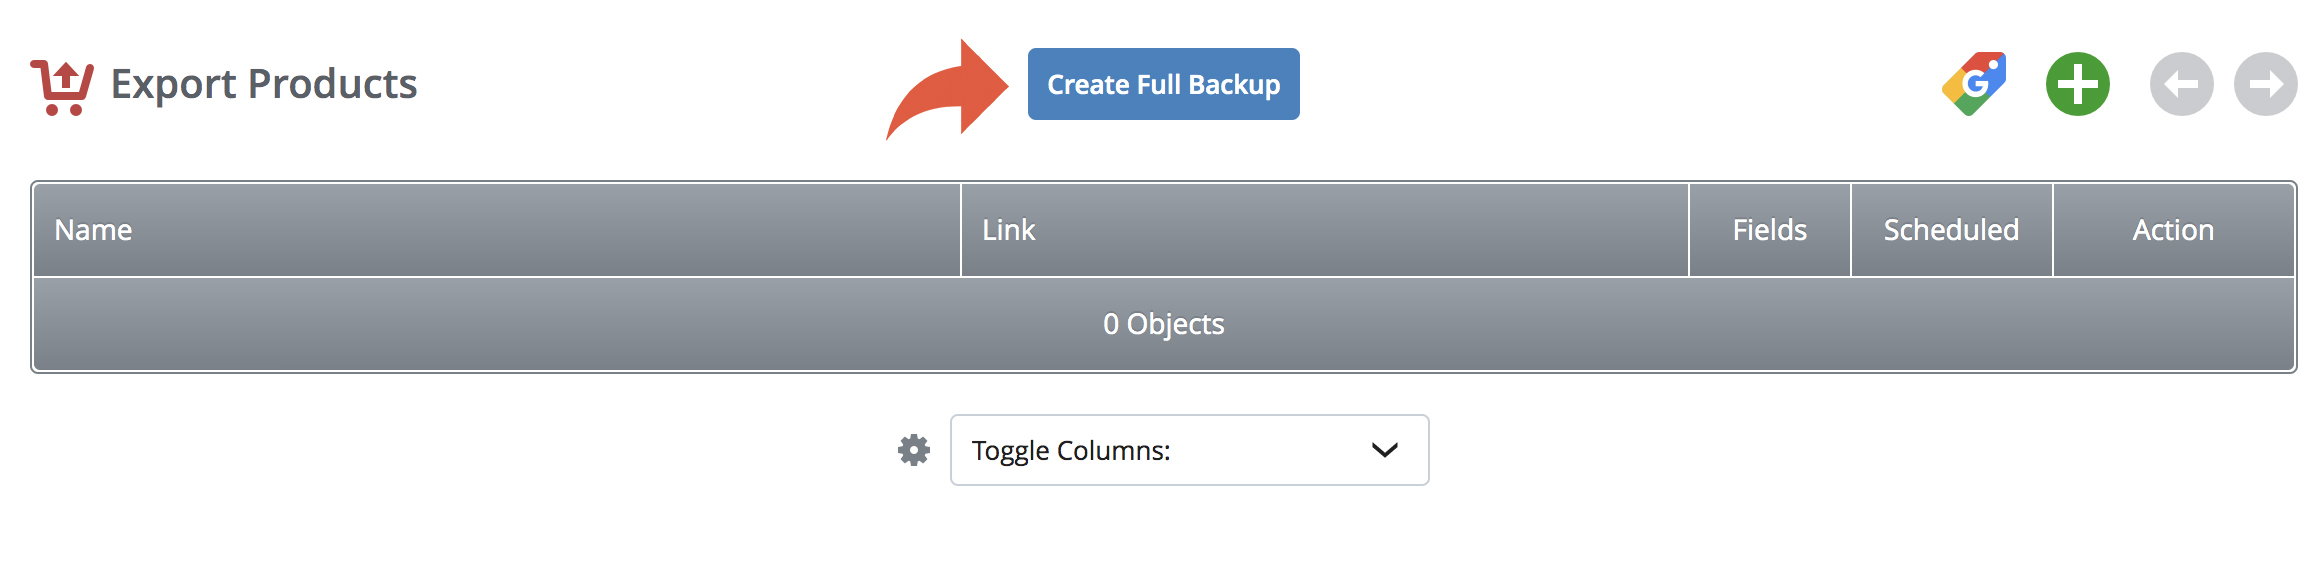Viewport: 2318px width, 564px height.
Task: Click the Action column header
Action: [x=2173, y=230]
